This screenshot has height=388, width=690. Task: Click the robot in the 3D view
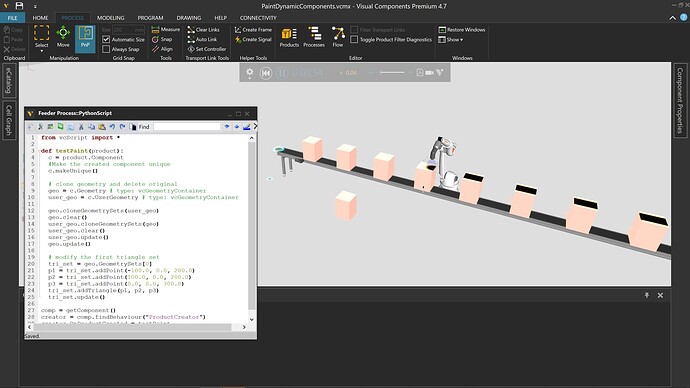click(444, 162)
